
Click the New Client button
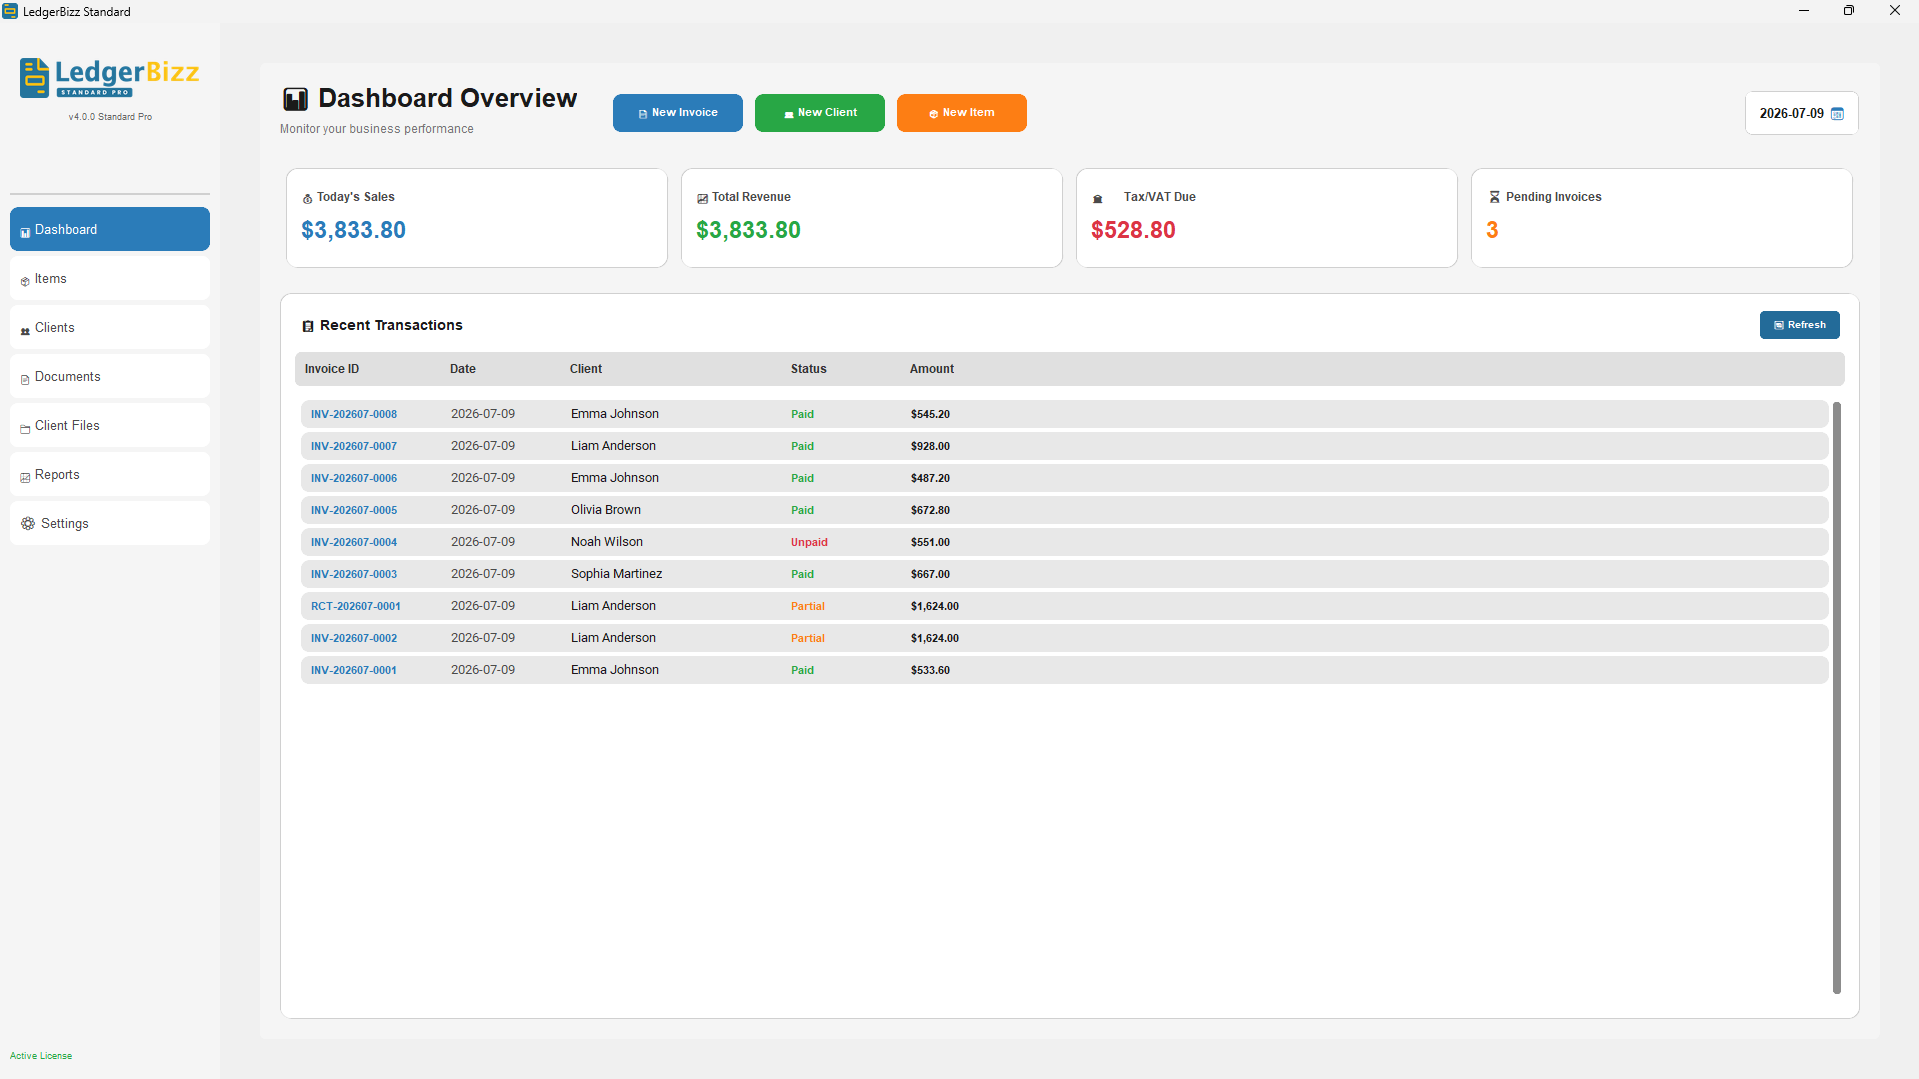coord(820,113)
